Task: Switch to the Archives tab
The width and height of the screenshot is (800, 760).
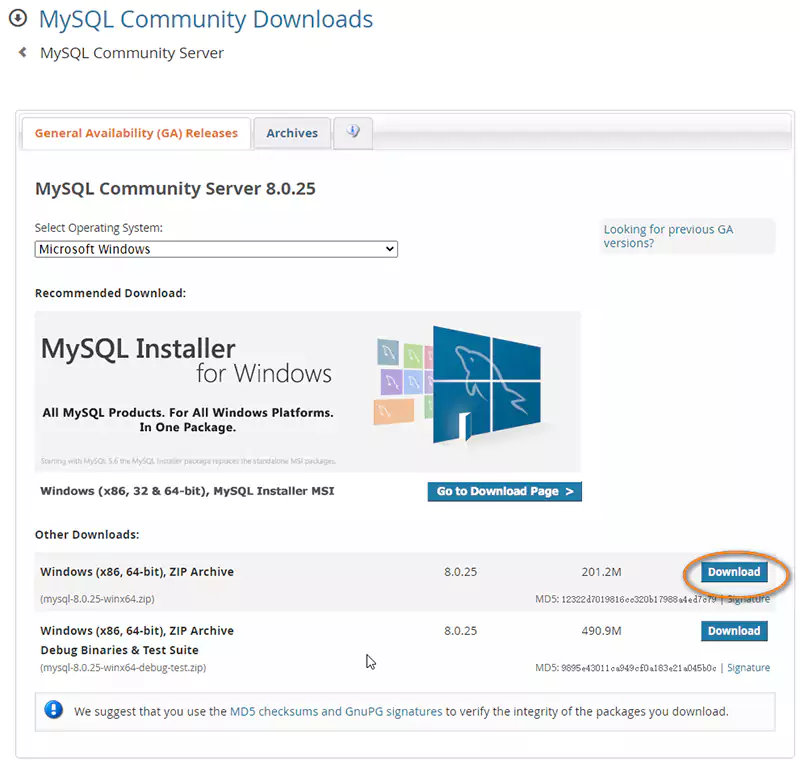Action: (x=292, y=133)
